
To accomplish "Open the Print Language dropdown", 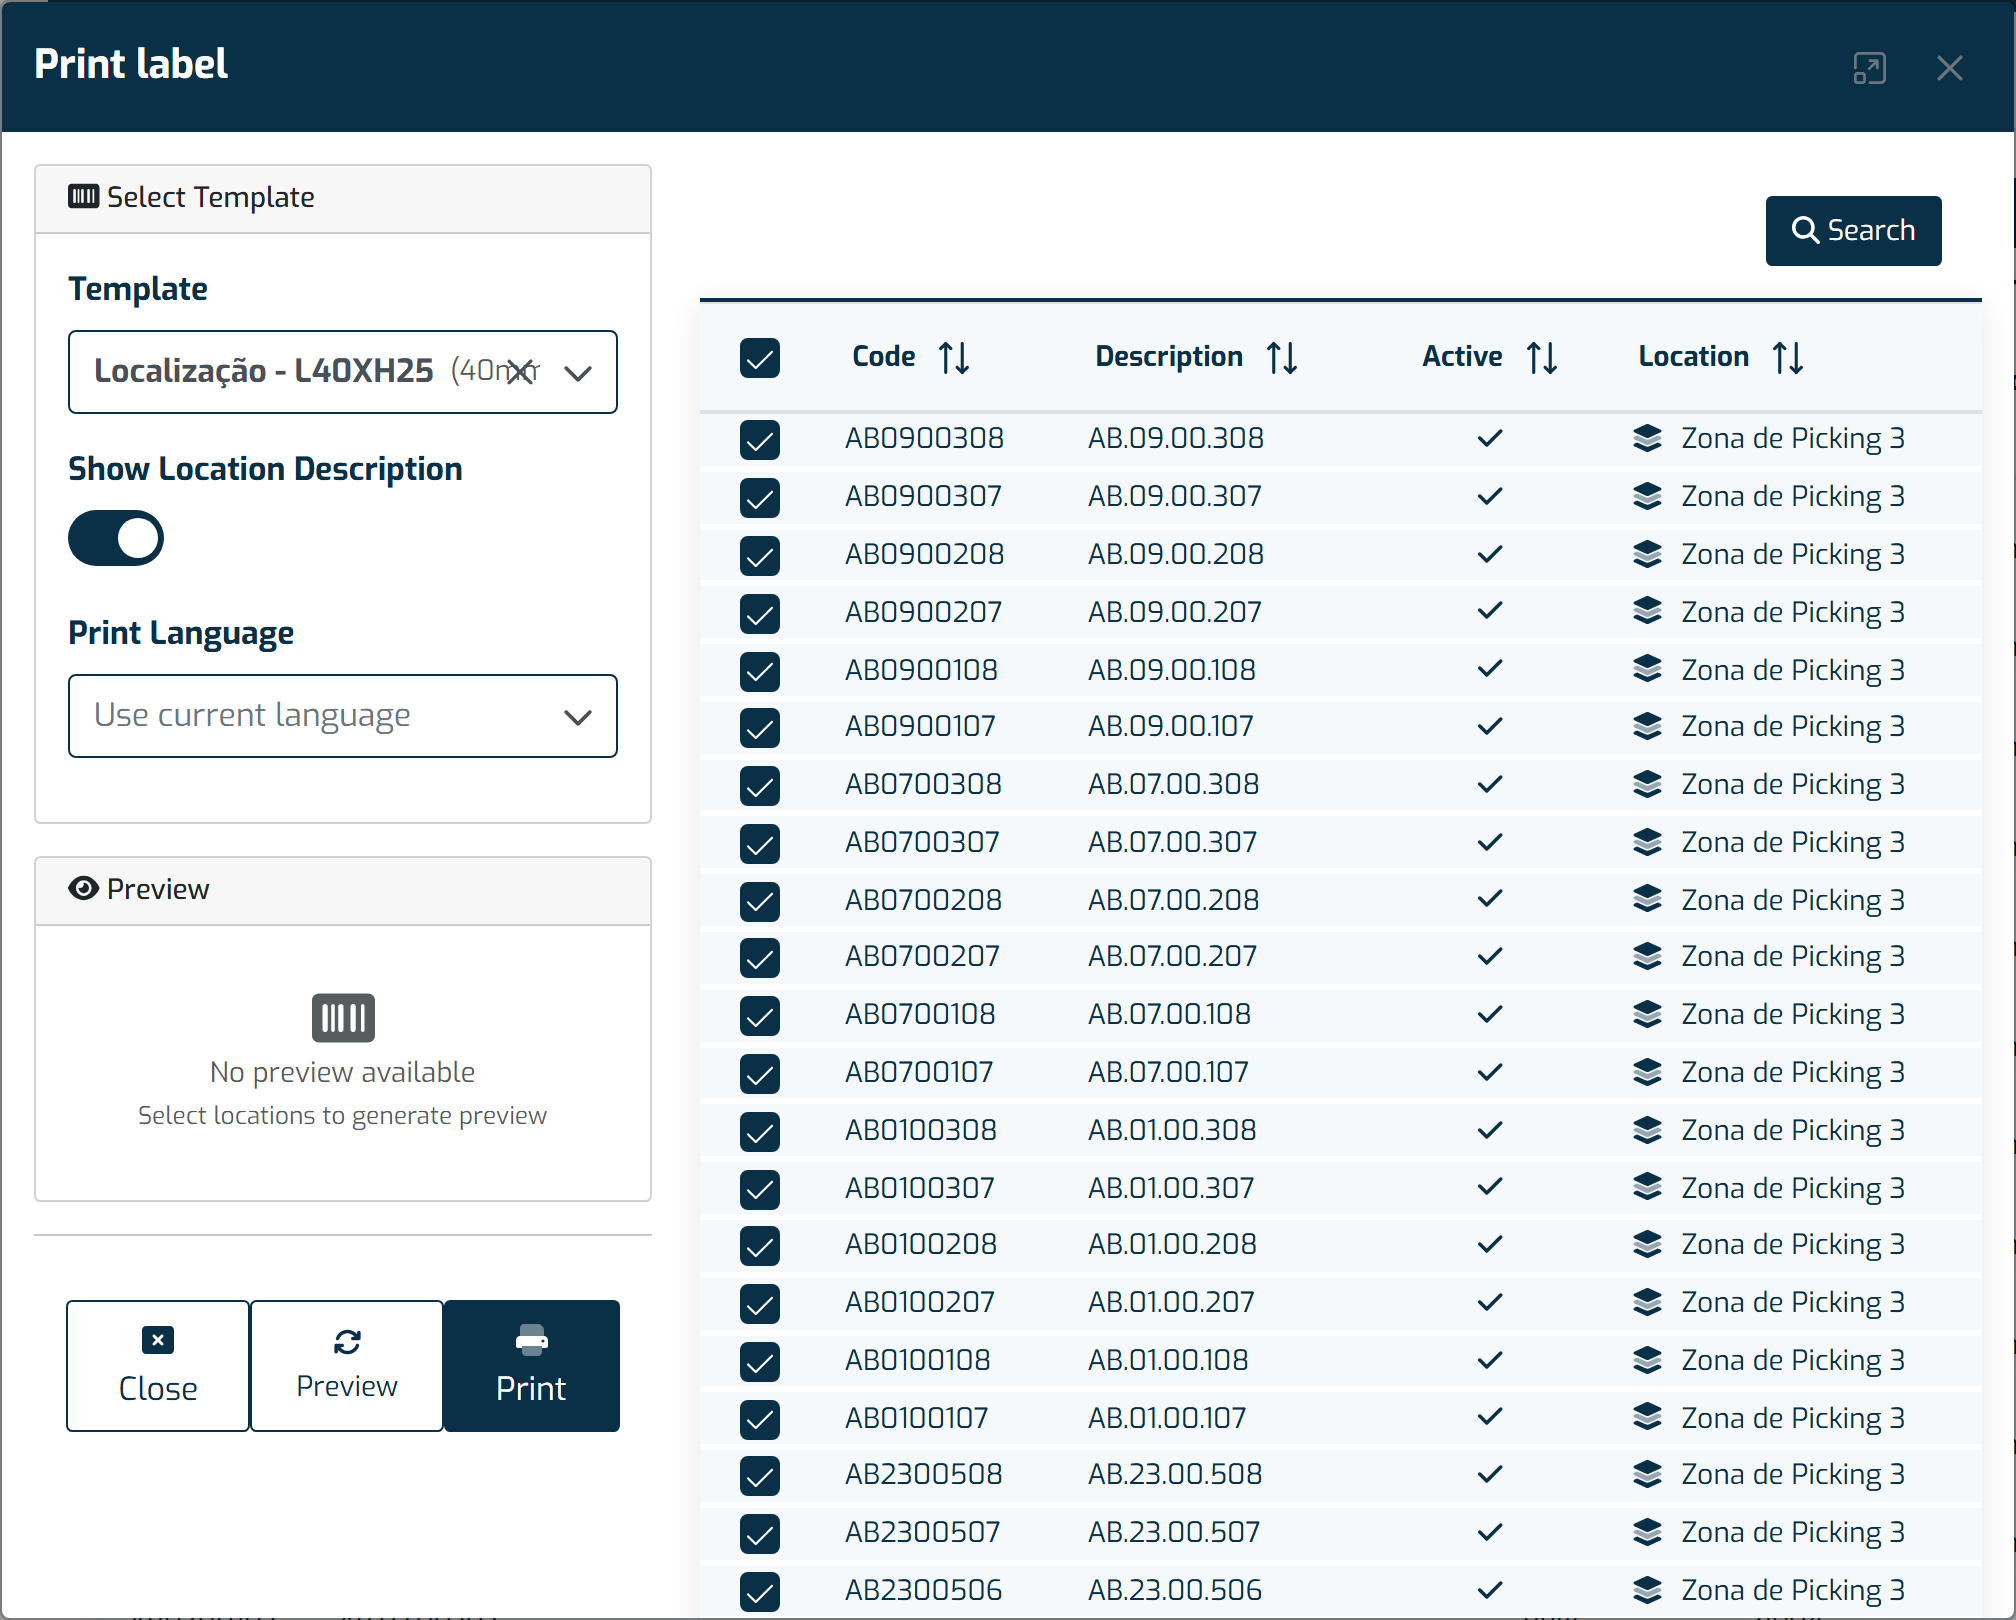I will (x=343, y=716).
